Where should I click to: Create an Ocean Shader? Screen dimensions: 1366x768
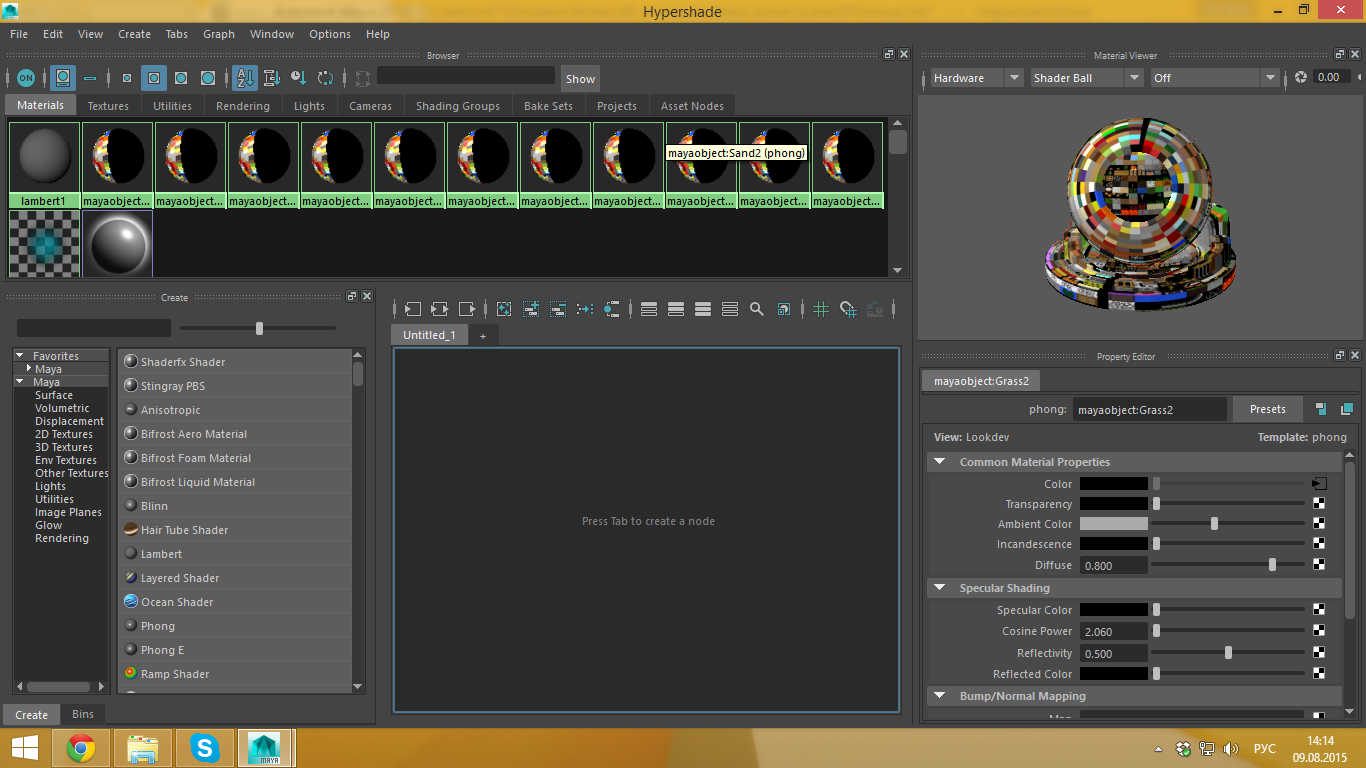click(x=235, y=602)
